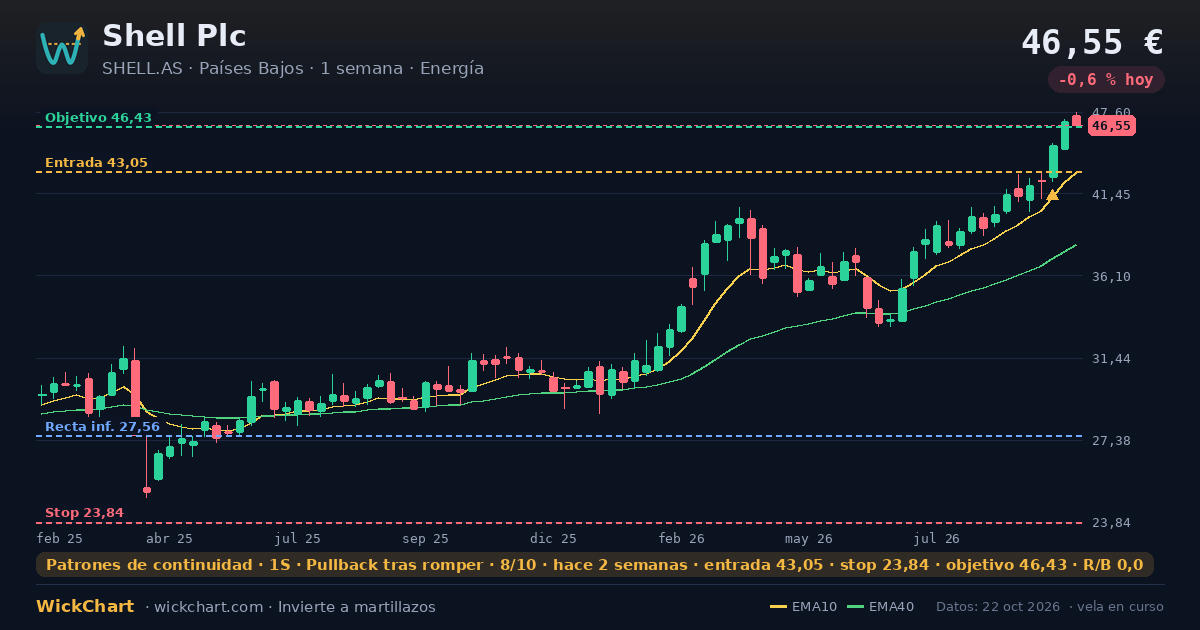Click the jul 26 date label
The height and width of the screenshot is (630, 1200).
tap(938, 538)
